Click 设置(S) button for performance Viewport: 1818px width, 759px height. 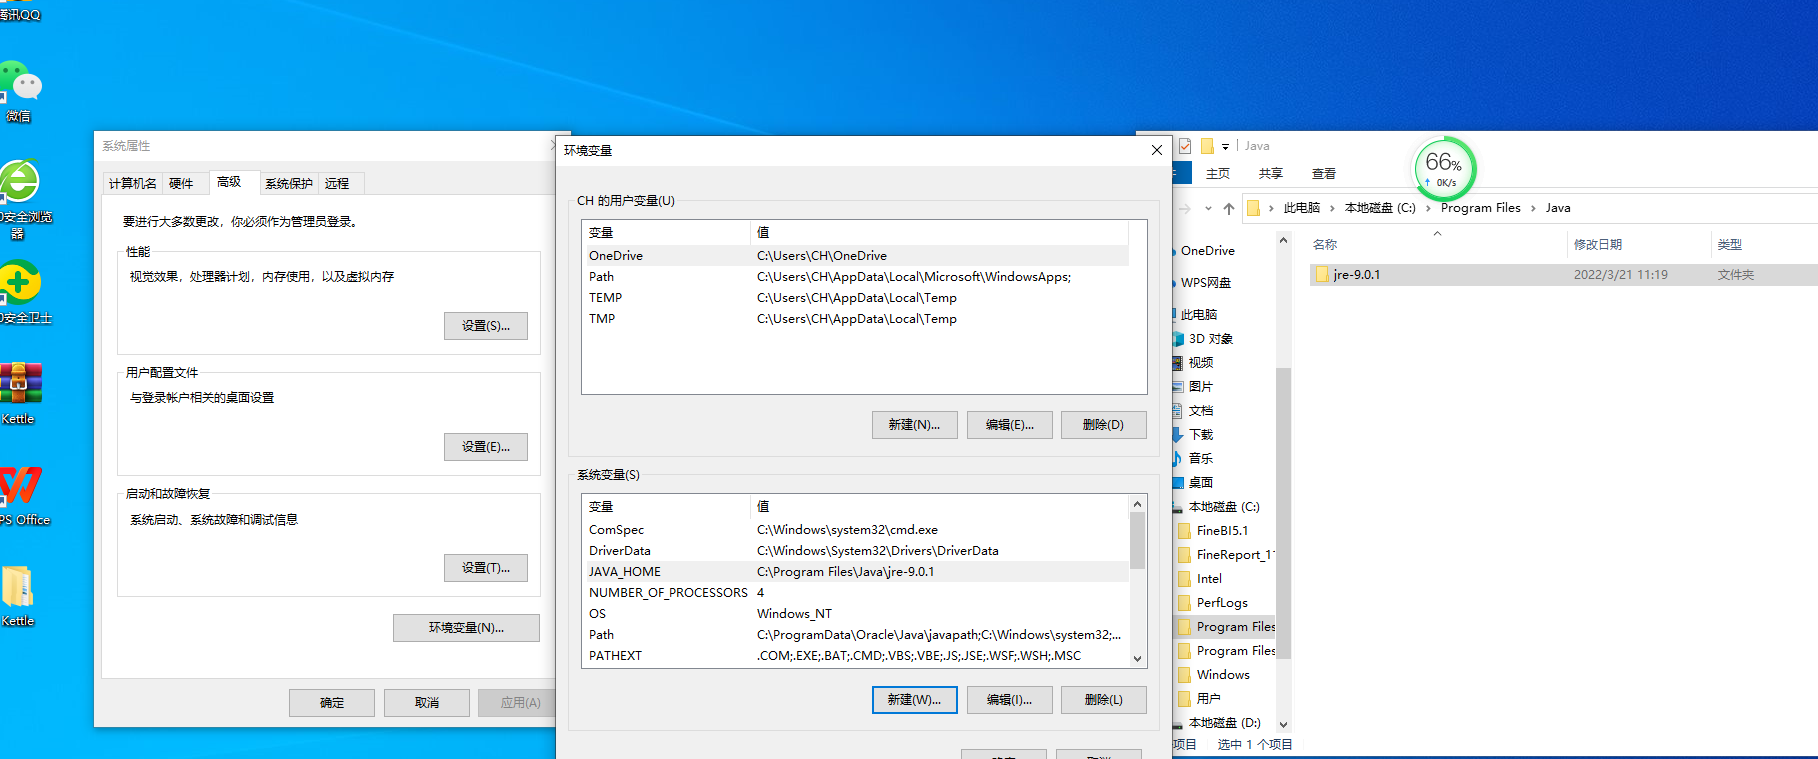(486, 326)
